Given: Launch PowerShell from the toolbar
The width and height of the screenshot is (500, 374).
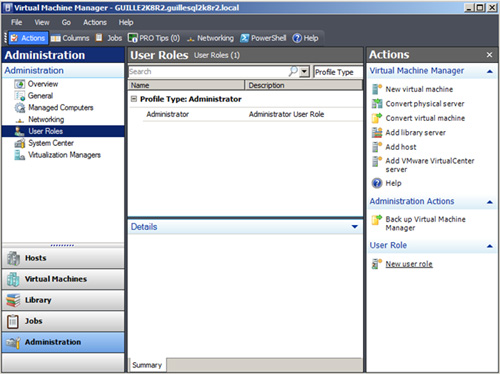Looking at the screenshot, I should click(x=263, y=38).
